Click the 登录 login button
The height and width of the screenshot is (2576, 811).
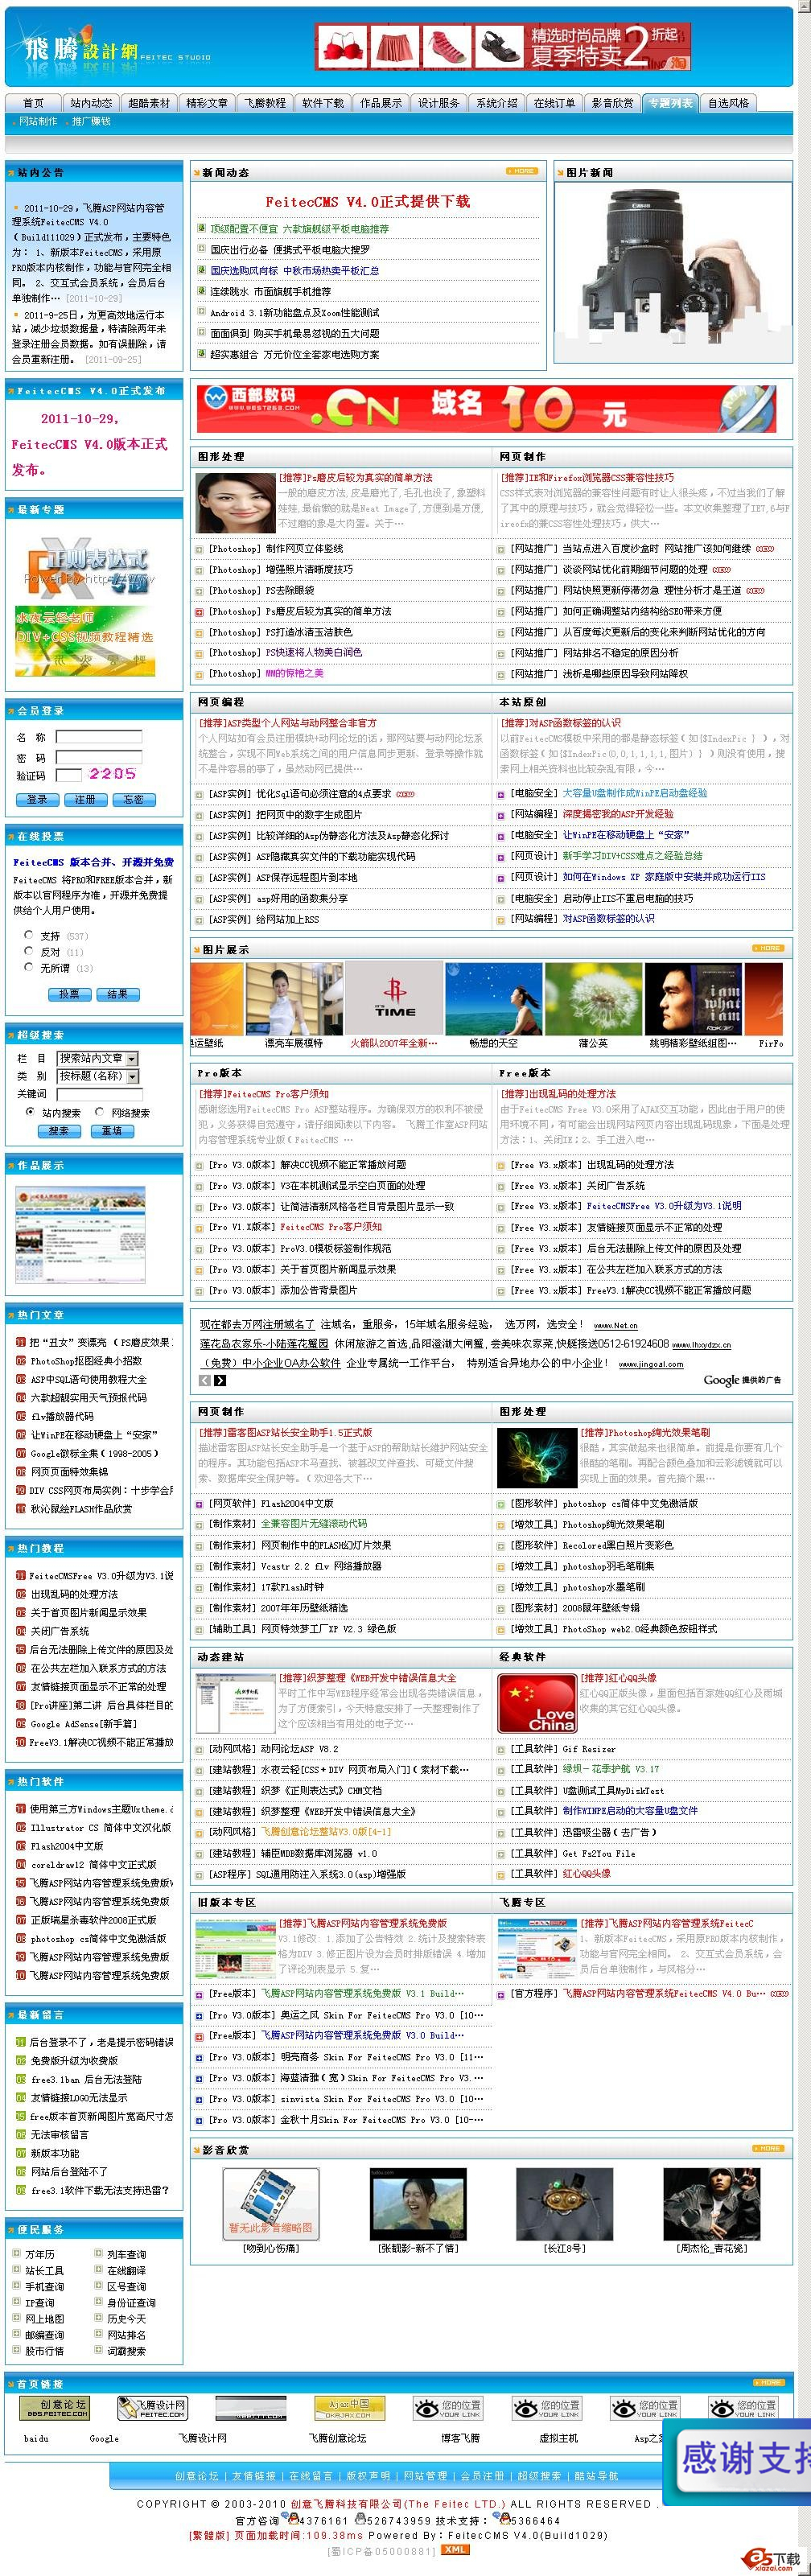point(37,799)
